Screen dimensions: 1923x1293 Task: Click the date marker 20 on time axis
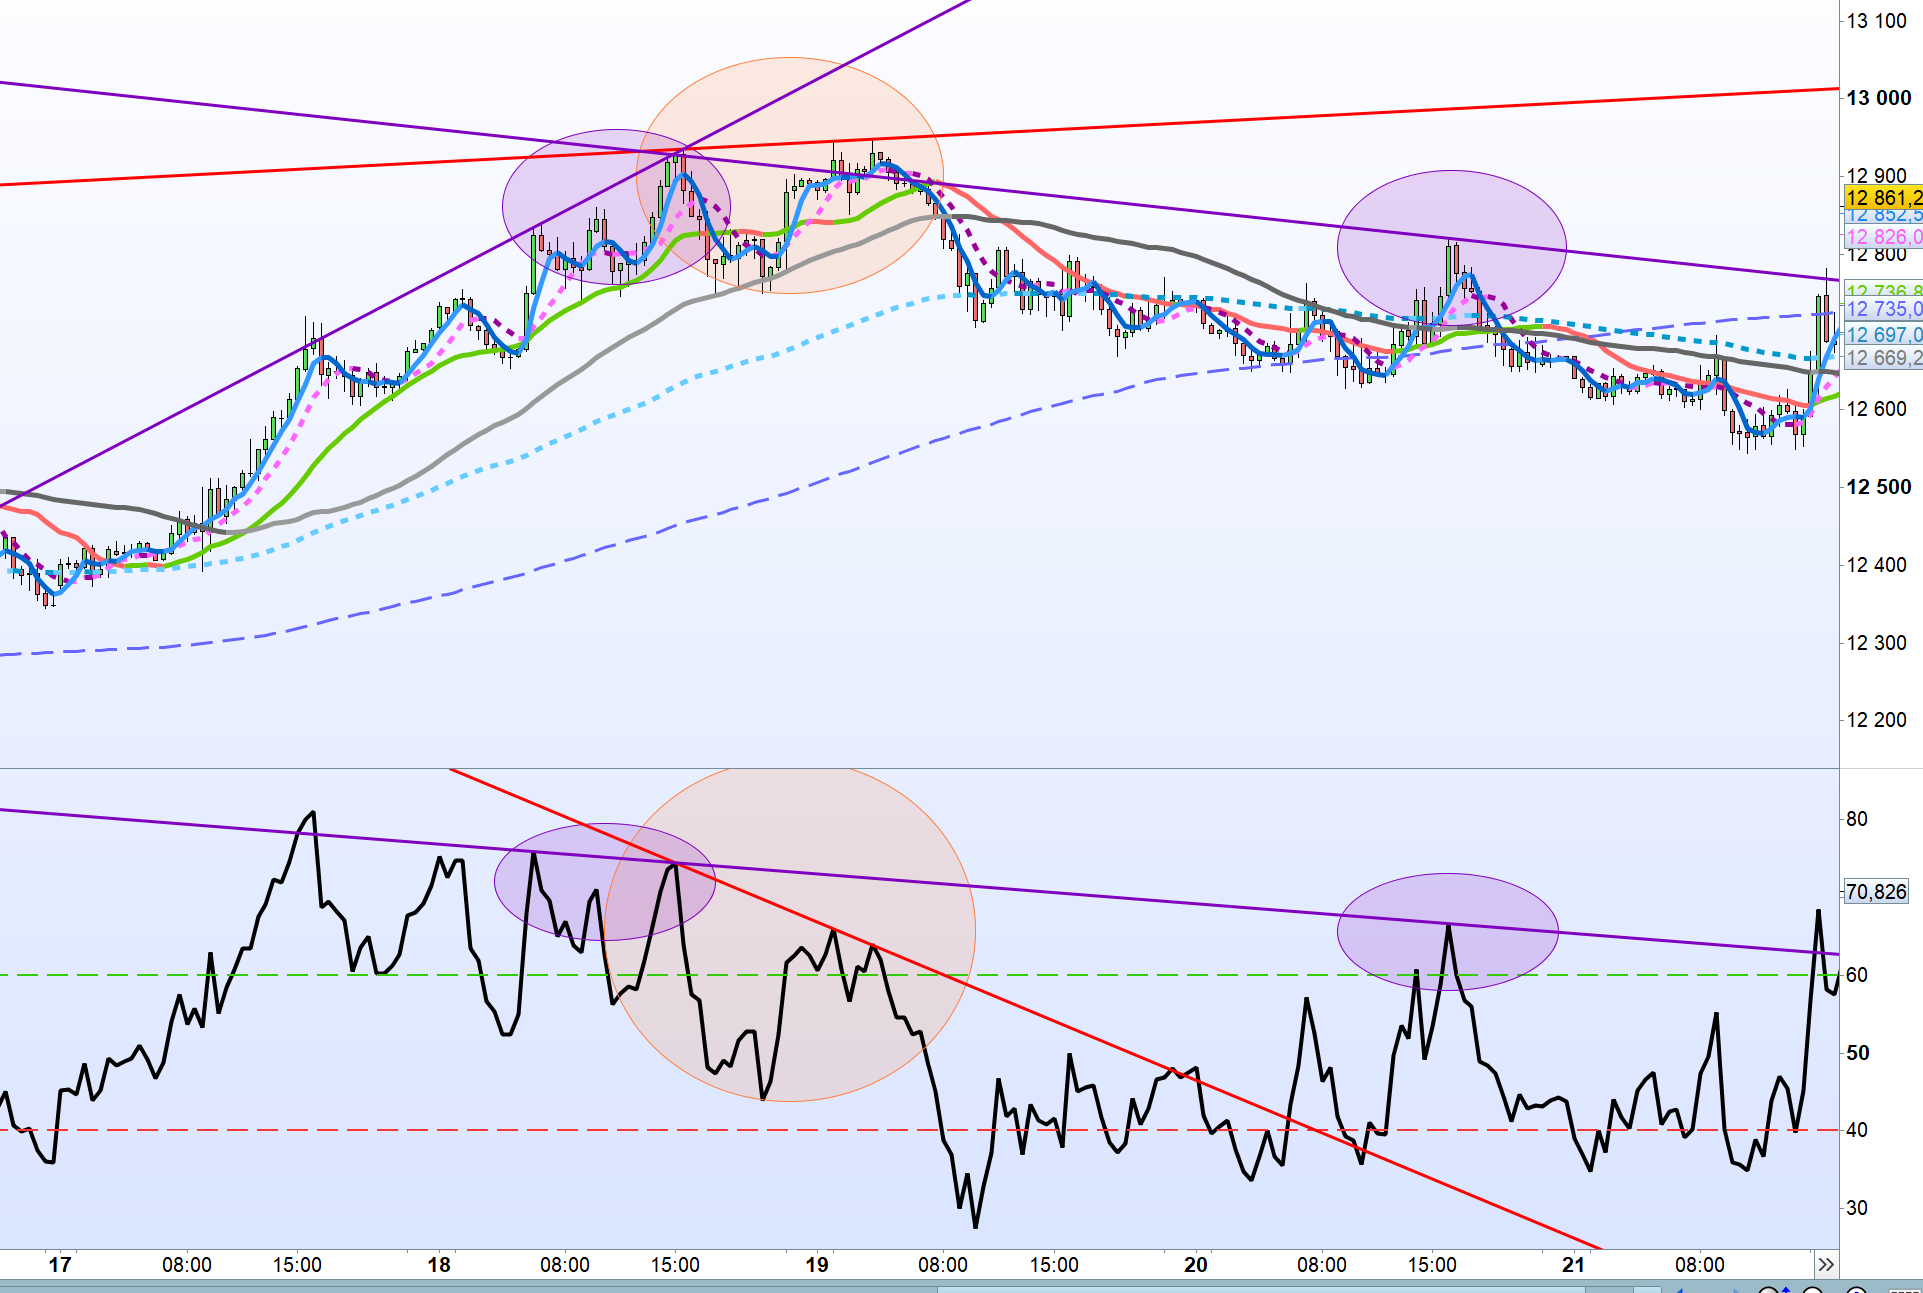click(x=1195, y=1265)
